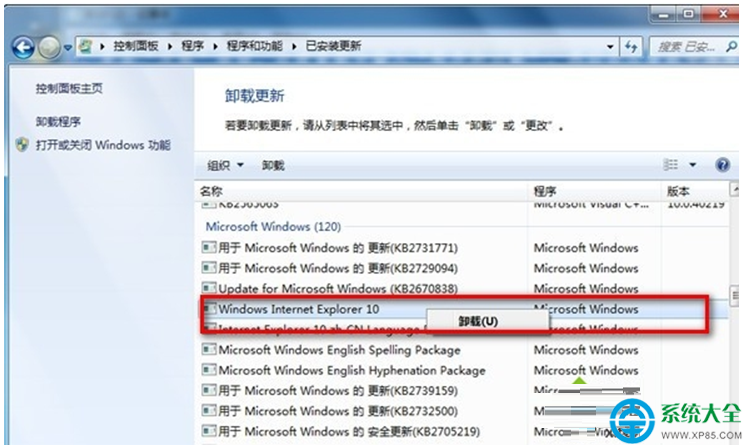Collapse the Microsoft Windows (120) group
Image resolution: width=744 pixels, height=446 pixels.
click(273, 226)
